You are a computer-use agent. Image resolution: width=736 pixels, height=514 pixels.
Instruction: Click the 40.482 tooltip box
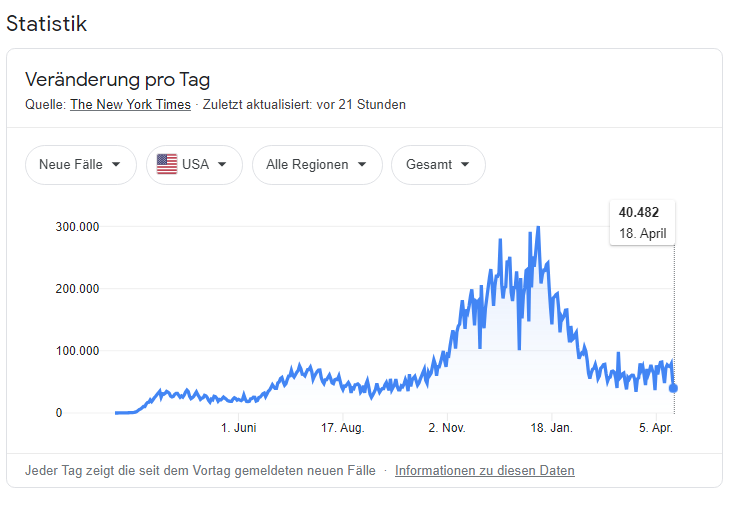click(642, 222)
